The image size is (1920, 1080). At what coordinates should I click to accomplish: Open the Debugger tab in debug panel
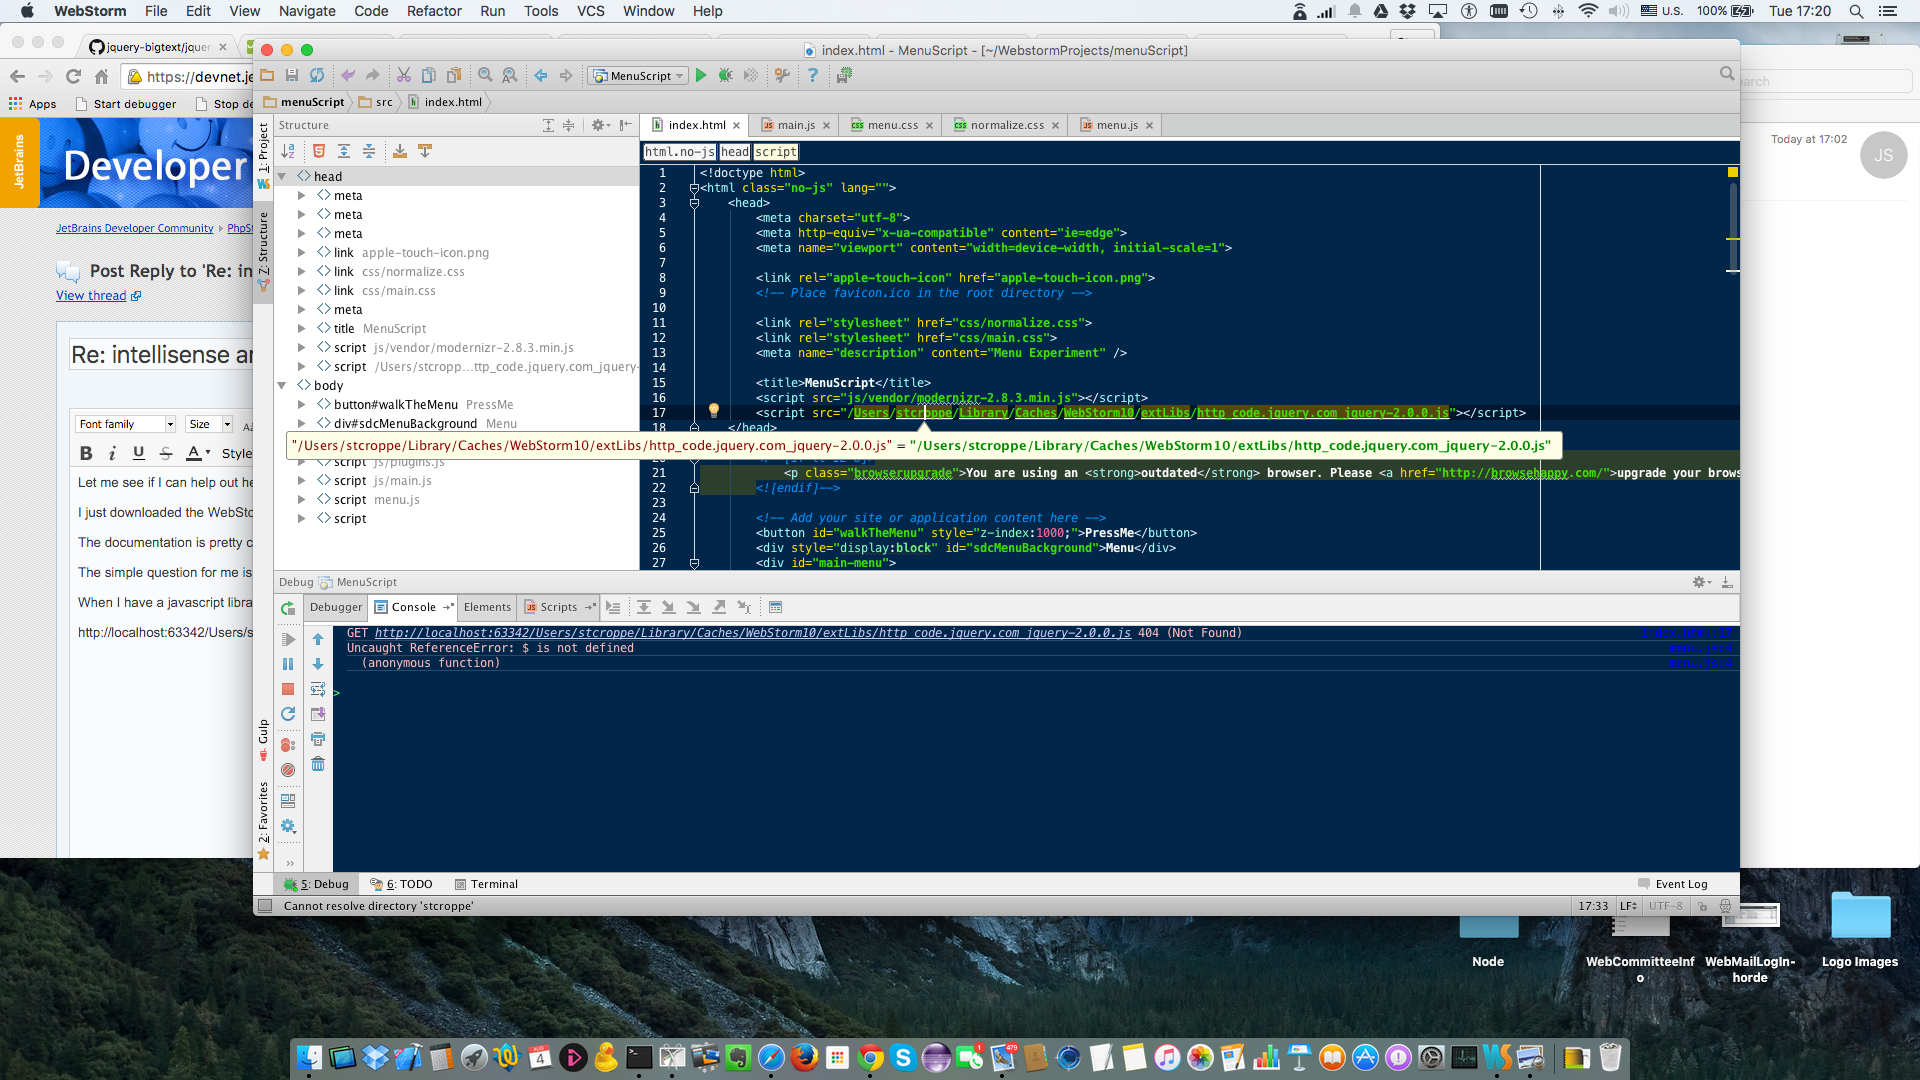click(336, 607)
